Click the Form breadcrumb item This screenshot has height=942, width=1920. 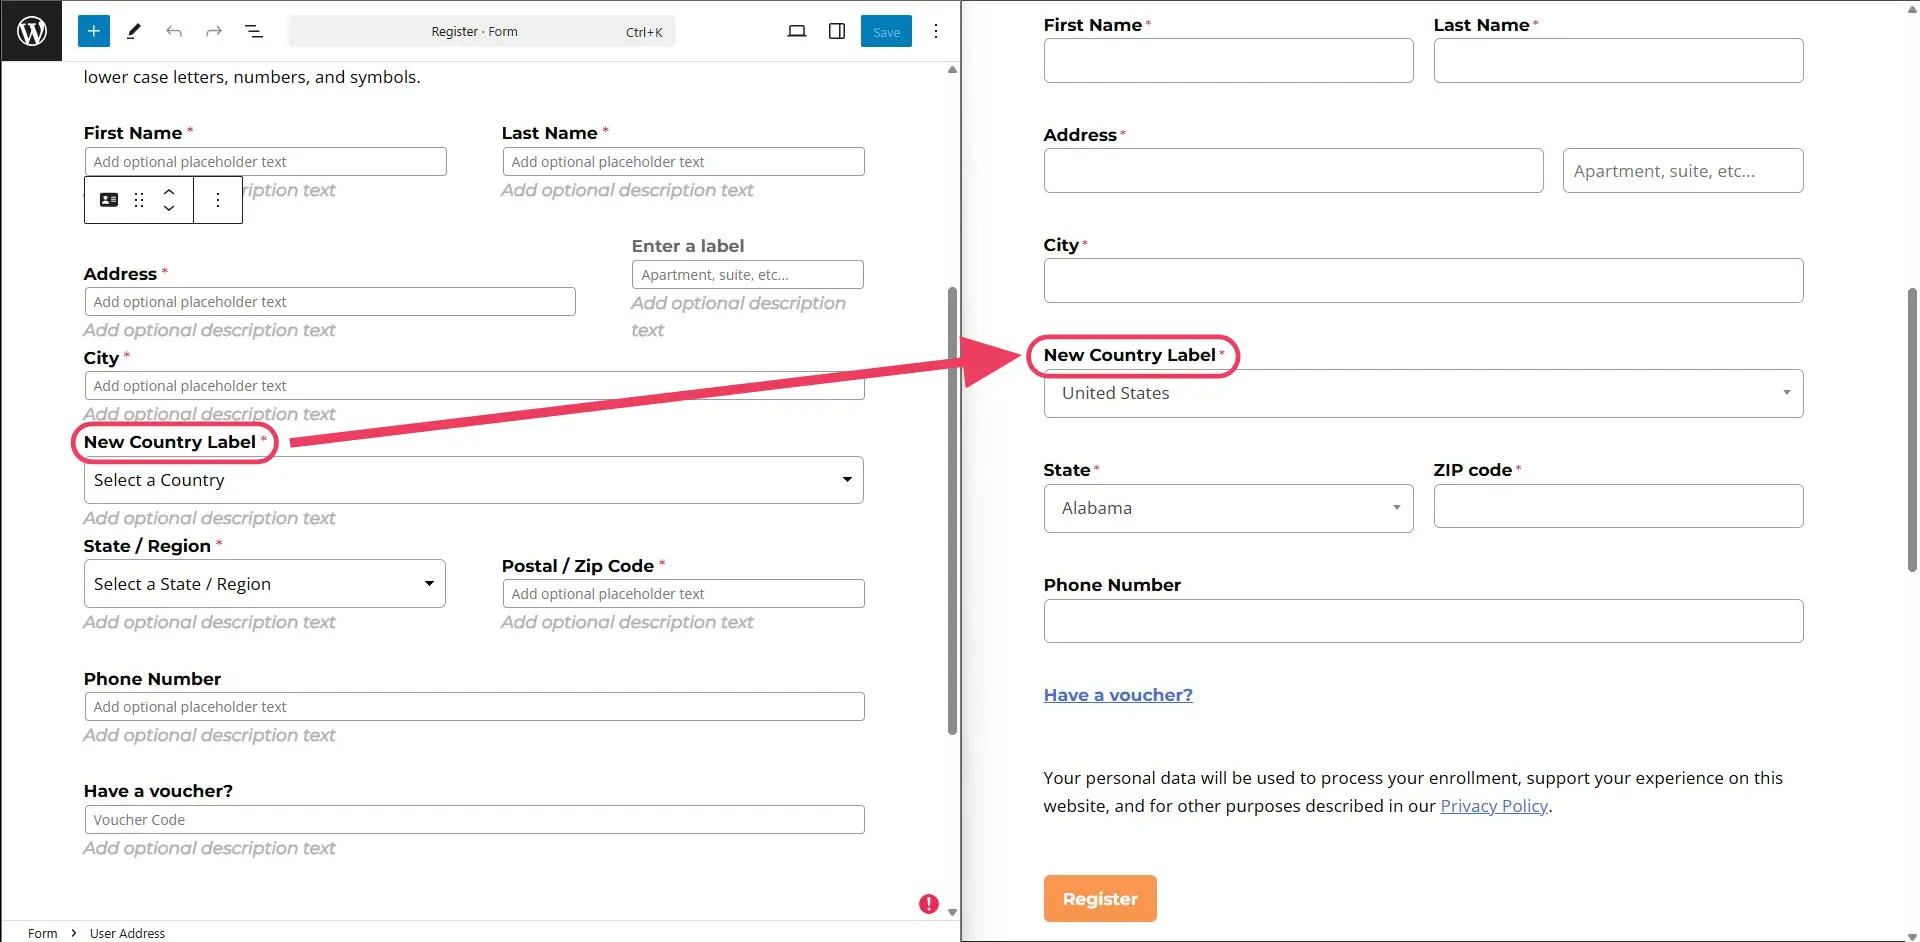[44, 933]
